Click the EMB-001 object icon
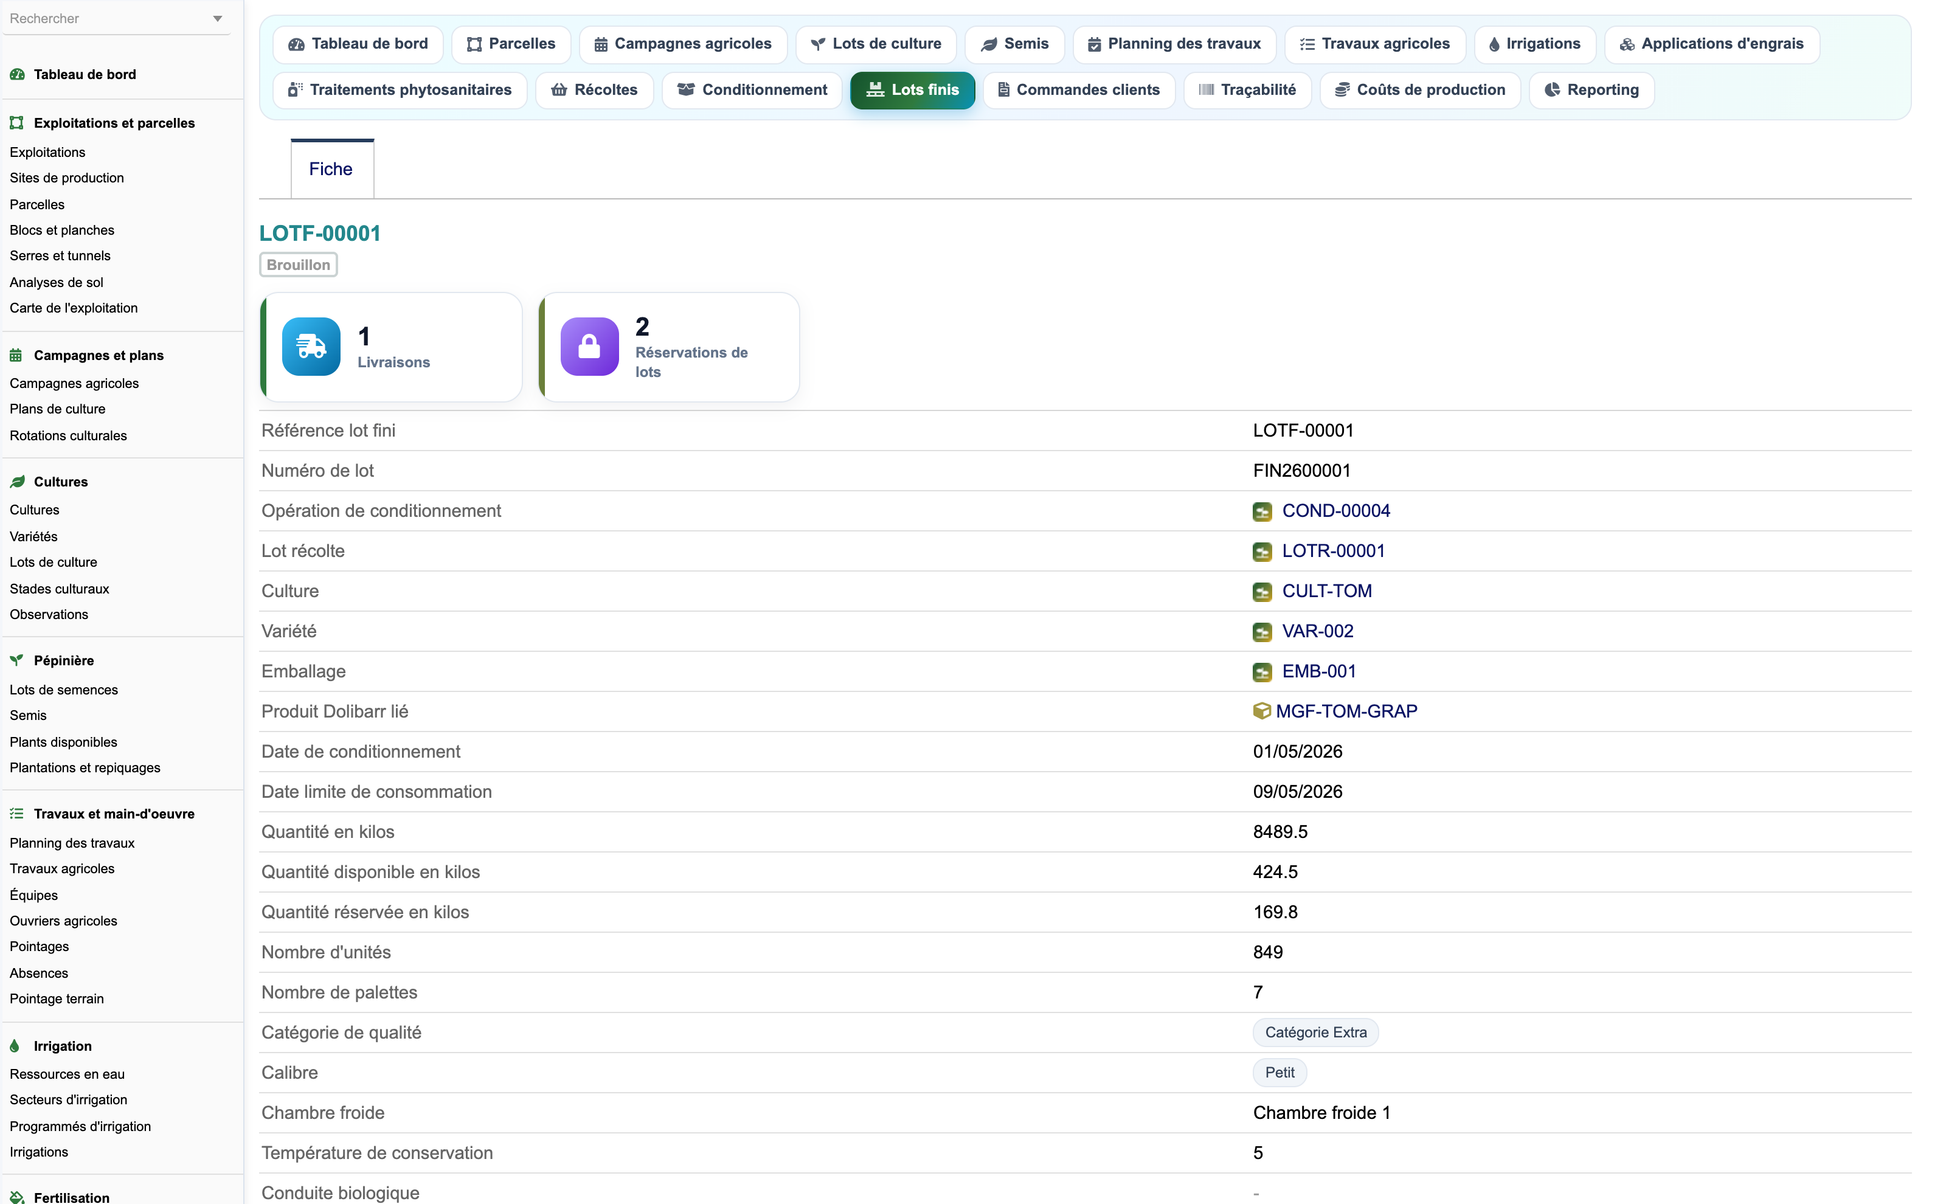This screenshot has width=1946, height=1204. click(x=1262, y=672)
